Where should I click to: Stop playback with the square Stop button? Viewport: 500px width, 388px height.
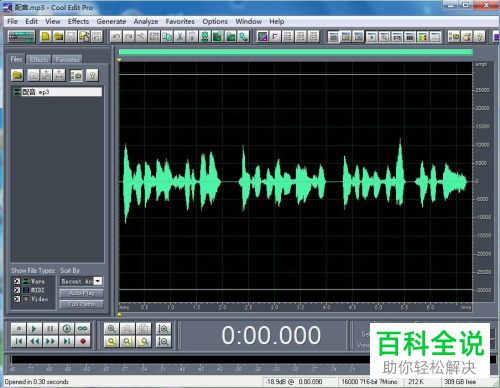tap(19, 329)
